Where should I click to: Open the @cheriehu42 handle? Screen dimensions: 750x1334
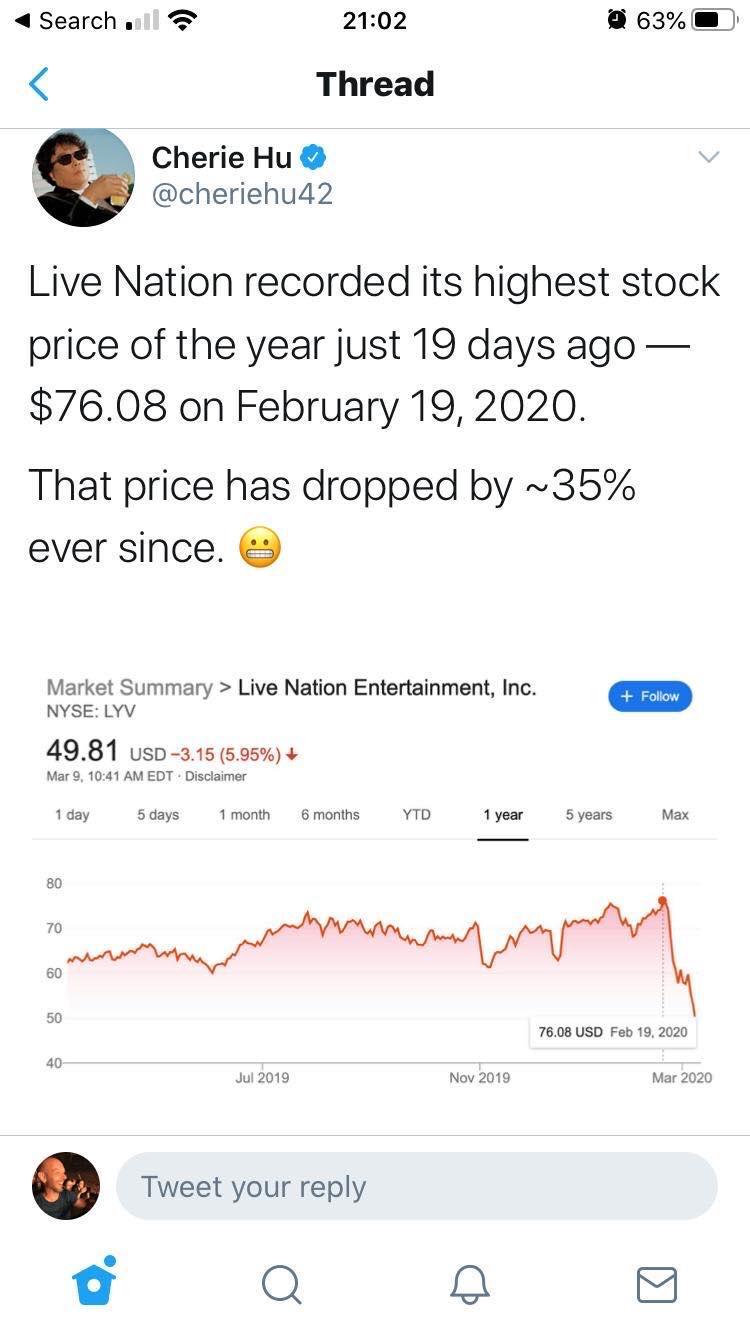click(x=242, y=194)
